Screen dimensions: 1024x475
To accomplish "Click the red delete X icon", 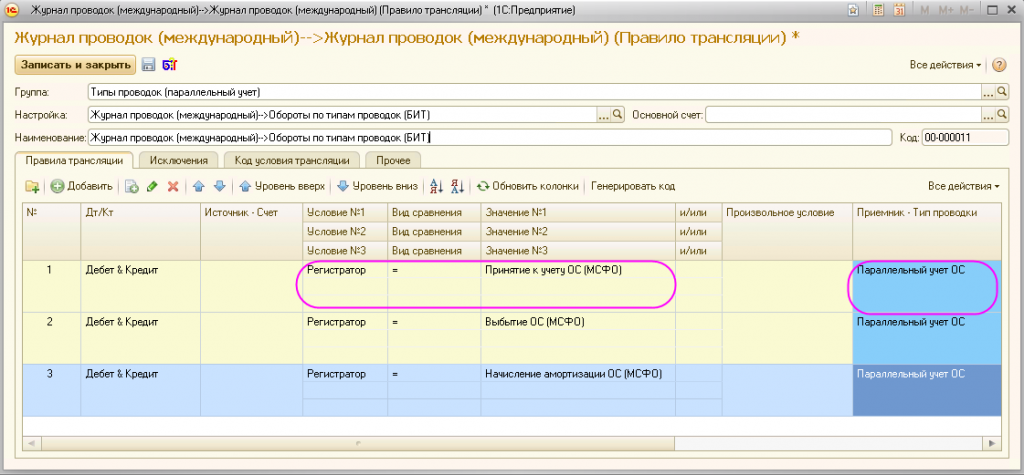I will coord(173,186).
